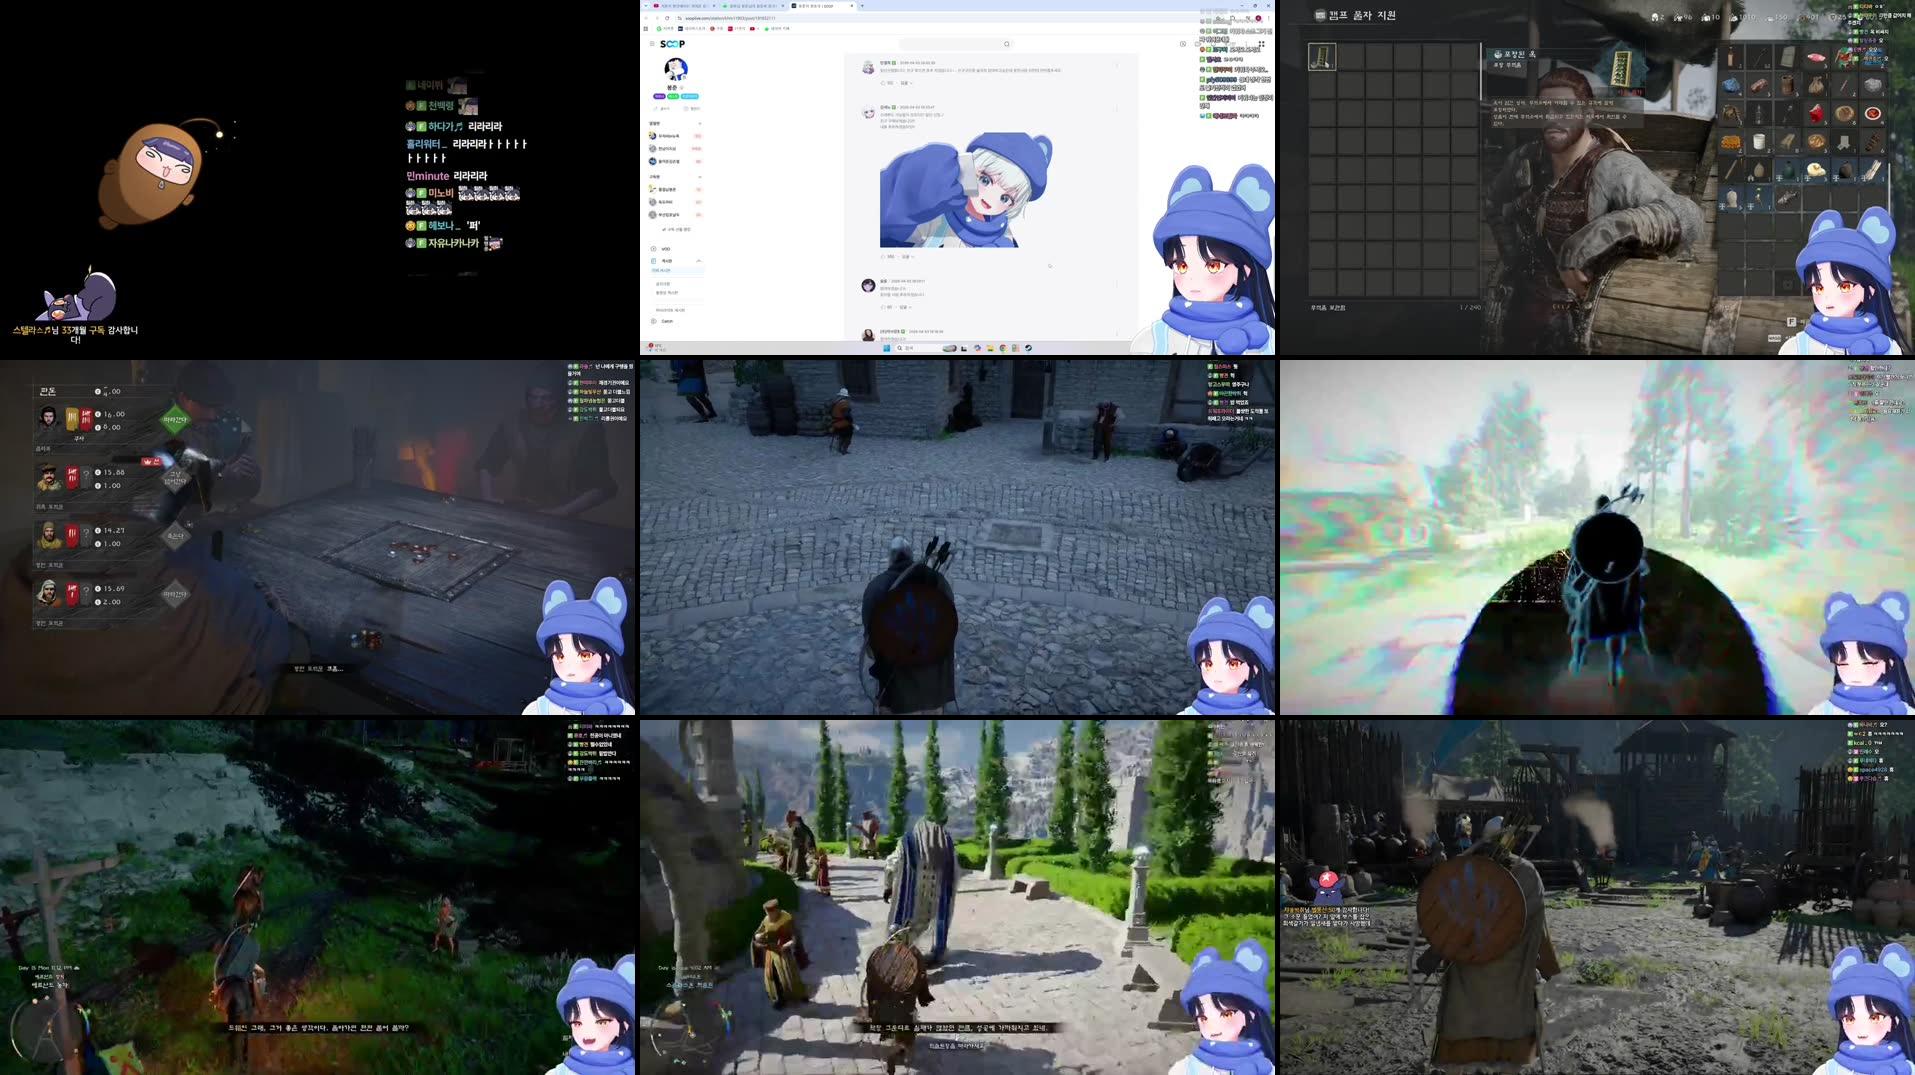Toggle the sidebar with the hamburger icon

click(x=651, y=44)
